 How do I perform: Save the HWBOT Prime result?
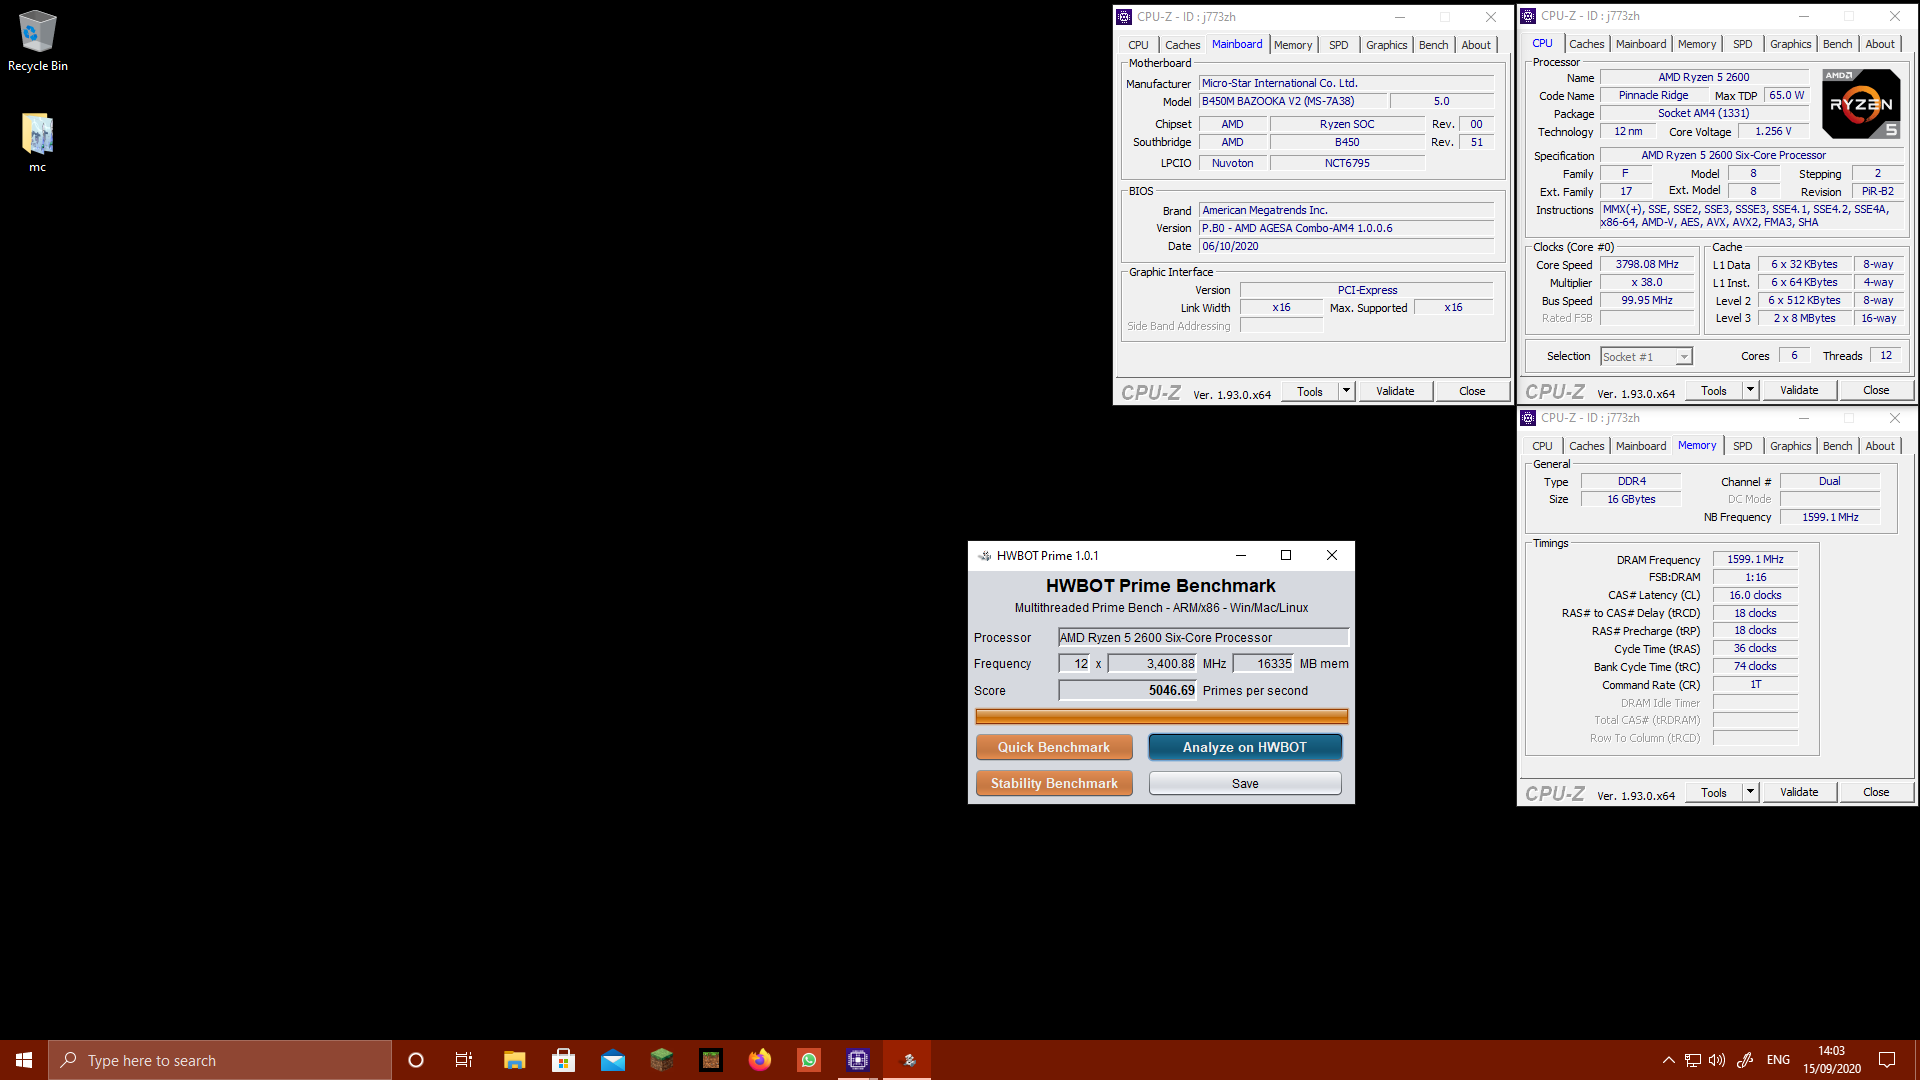point(1245,783)
